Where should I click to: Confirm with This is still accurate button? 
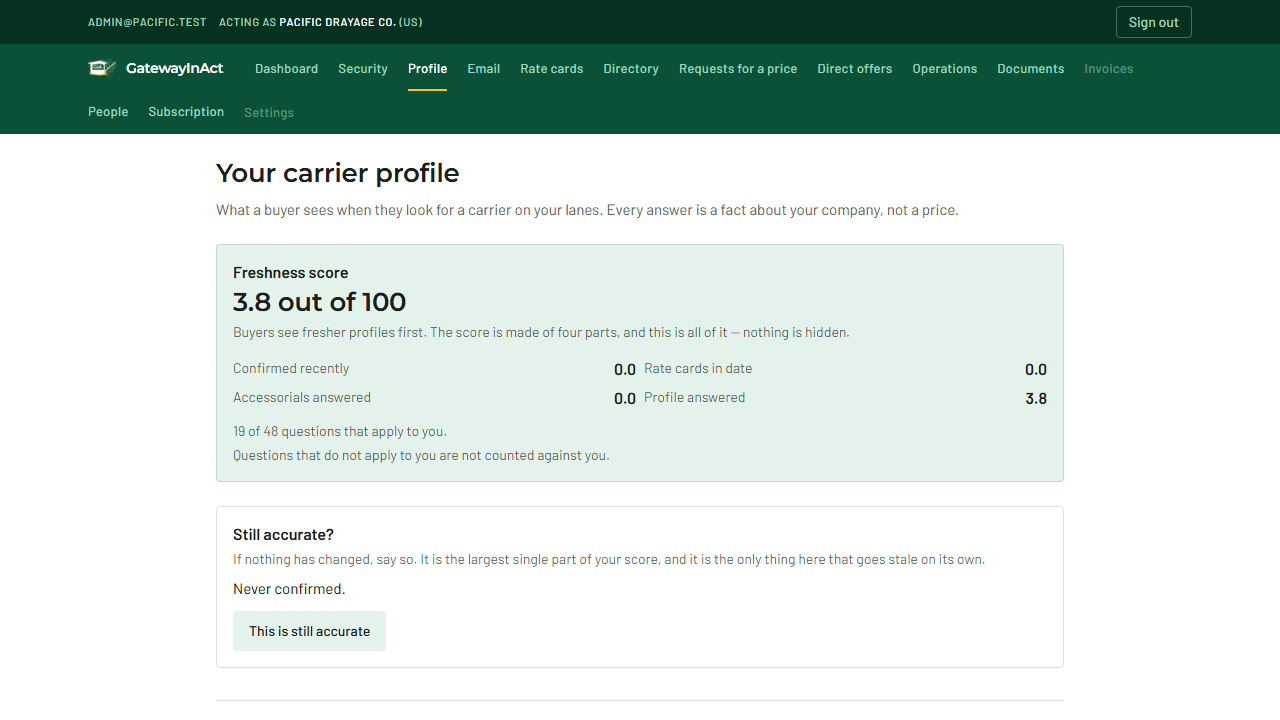click(310, 631)
